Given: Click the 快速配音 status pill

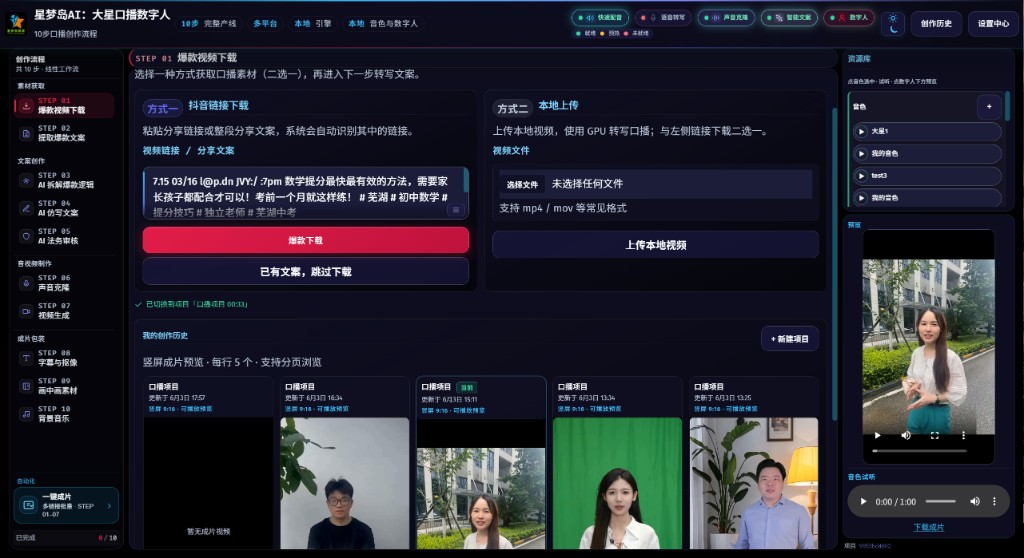Looking at the screenshot, I should tap(600, 18).
